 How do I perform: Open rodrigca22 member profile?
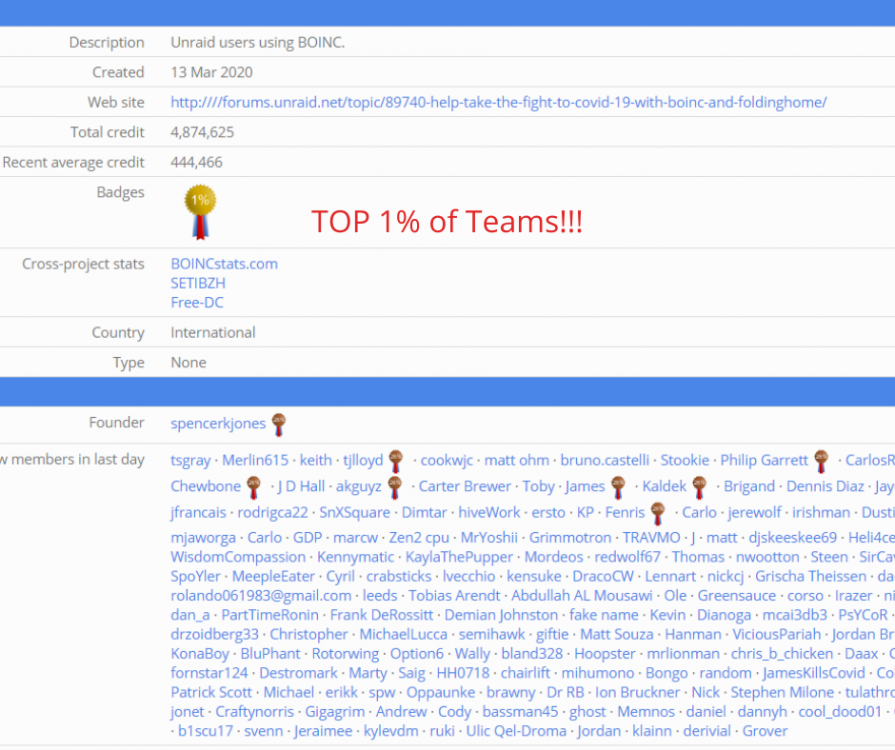(x=272, y=513)
